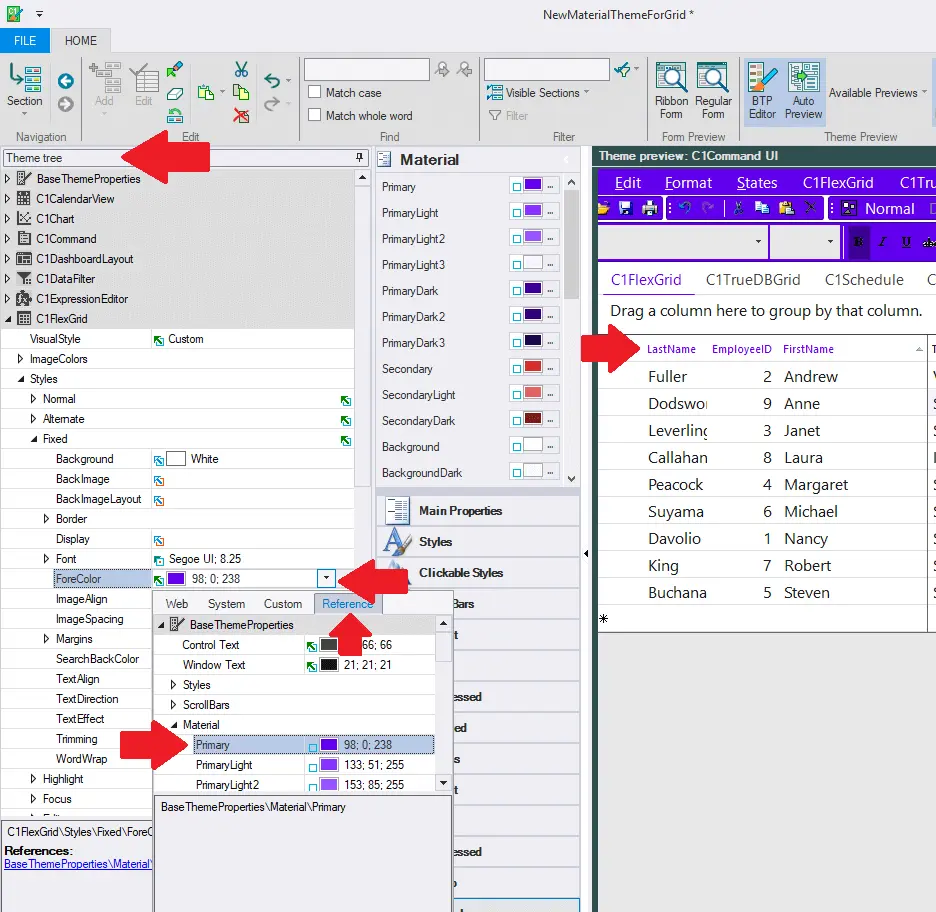
Task: Click the Undo arrow in the ribbon
Action: [272, 80]
